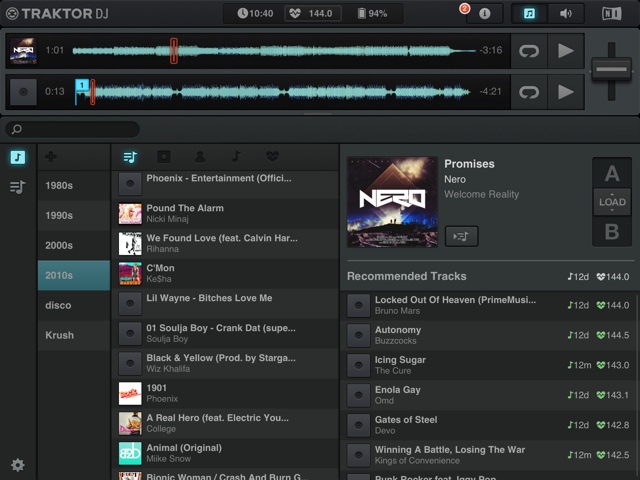Select the 2000s playlist

tap(74, 245)
